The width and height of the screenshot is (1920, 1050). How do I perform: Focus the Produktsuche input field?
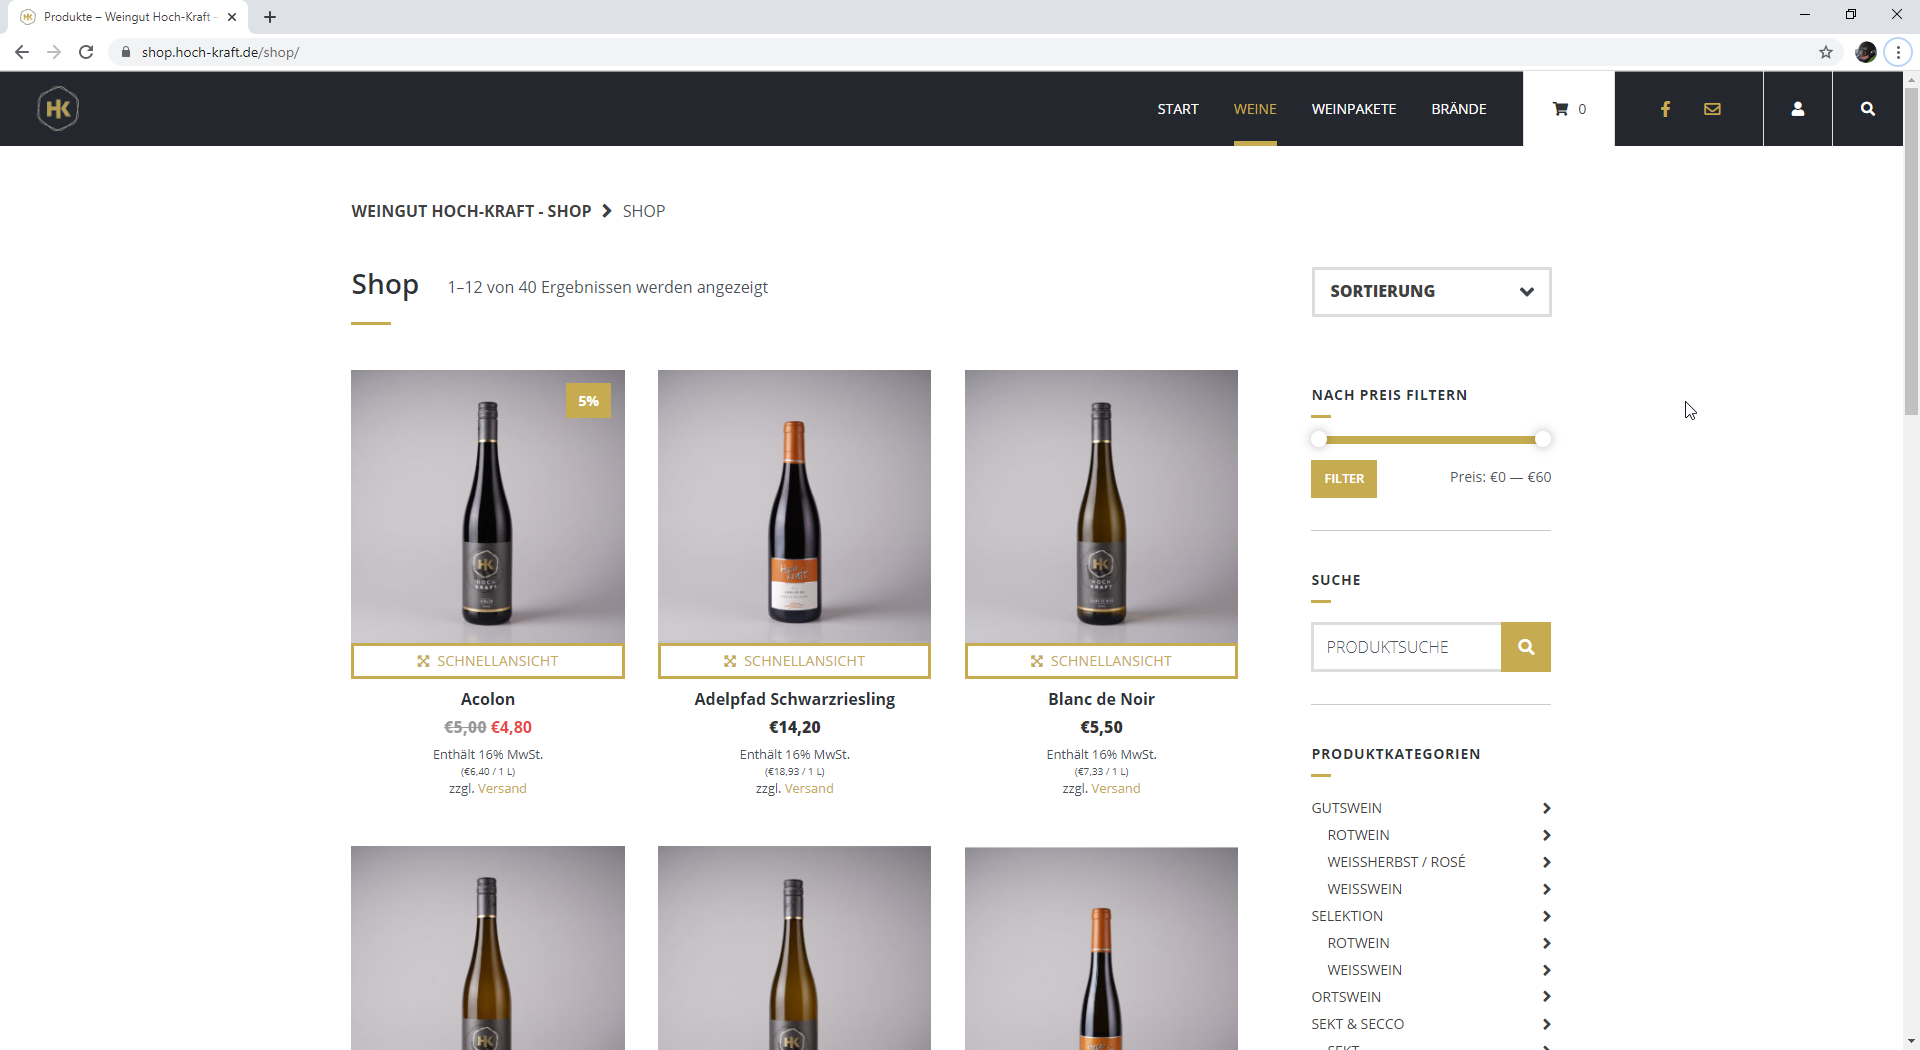pos(1406,647)
